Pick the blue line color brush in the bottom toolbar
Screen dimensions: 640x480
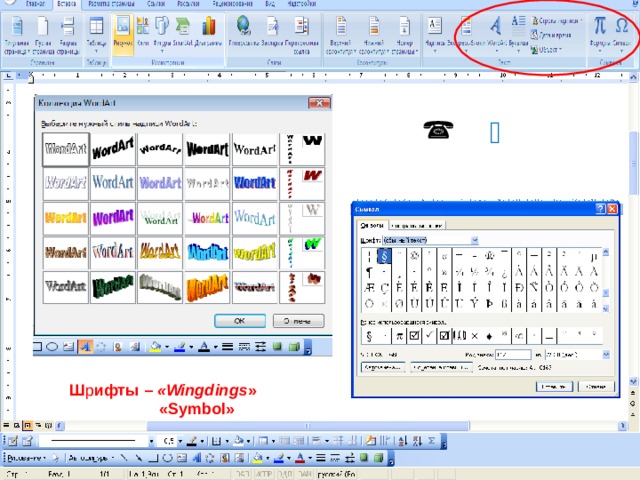point(279,458)
